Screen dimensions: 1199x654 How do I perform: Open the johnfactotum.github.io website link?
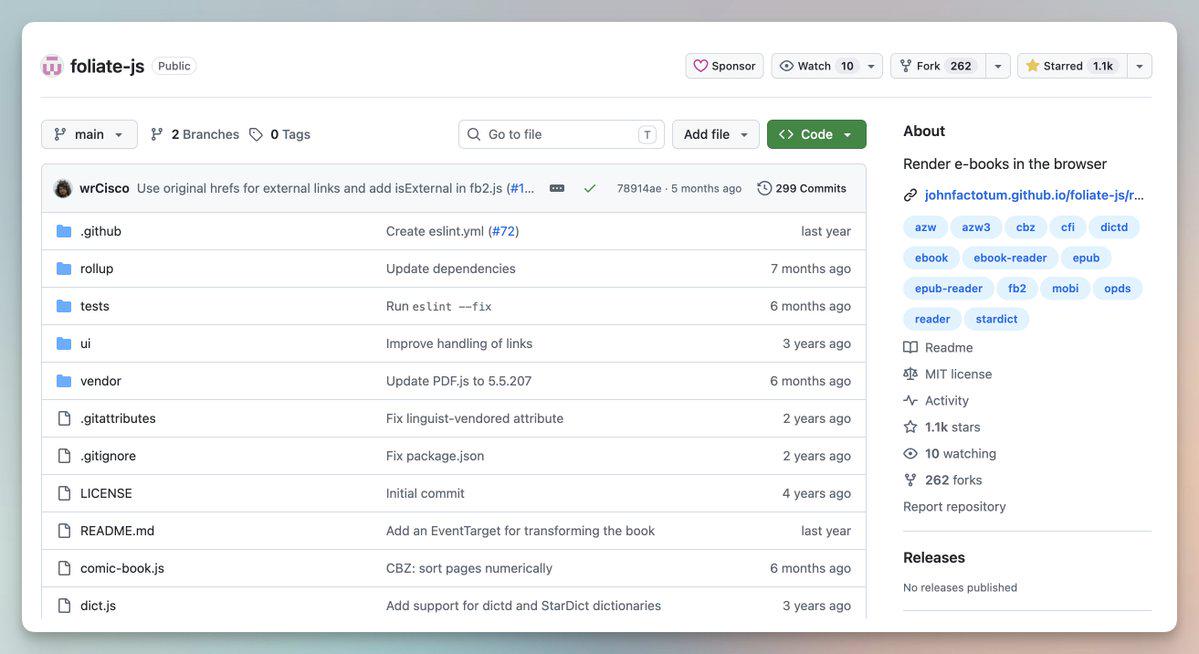point(1034,195)
